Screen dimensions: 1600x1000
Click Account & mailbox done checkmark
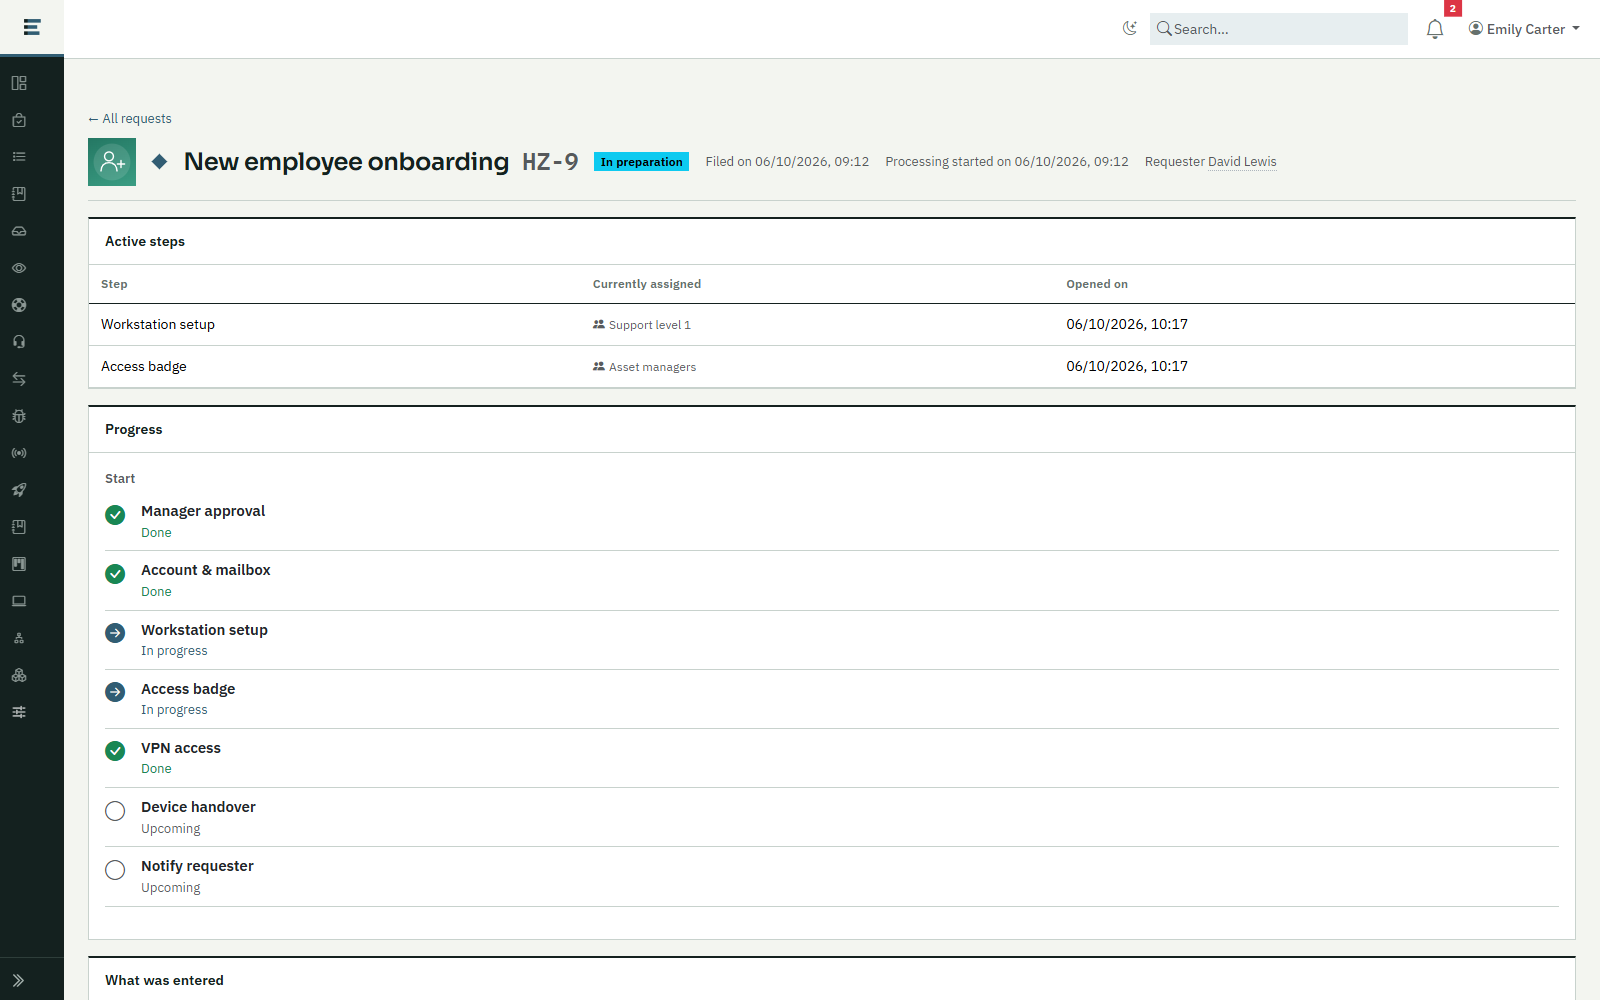pos(115,574)
